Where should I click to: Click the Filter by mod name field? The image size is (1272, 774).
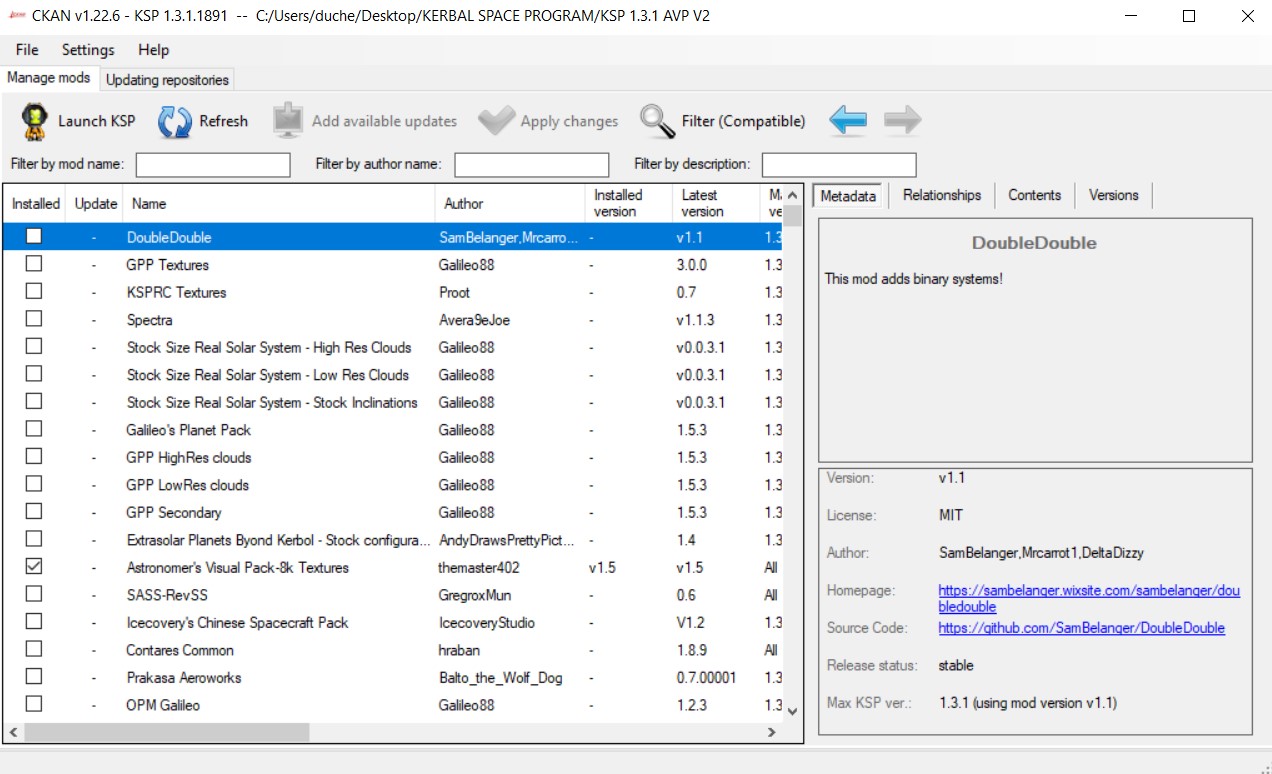[x=213, y=164]
